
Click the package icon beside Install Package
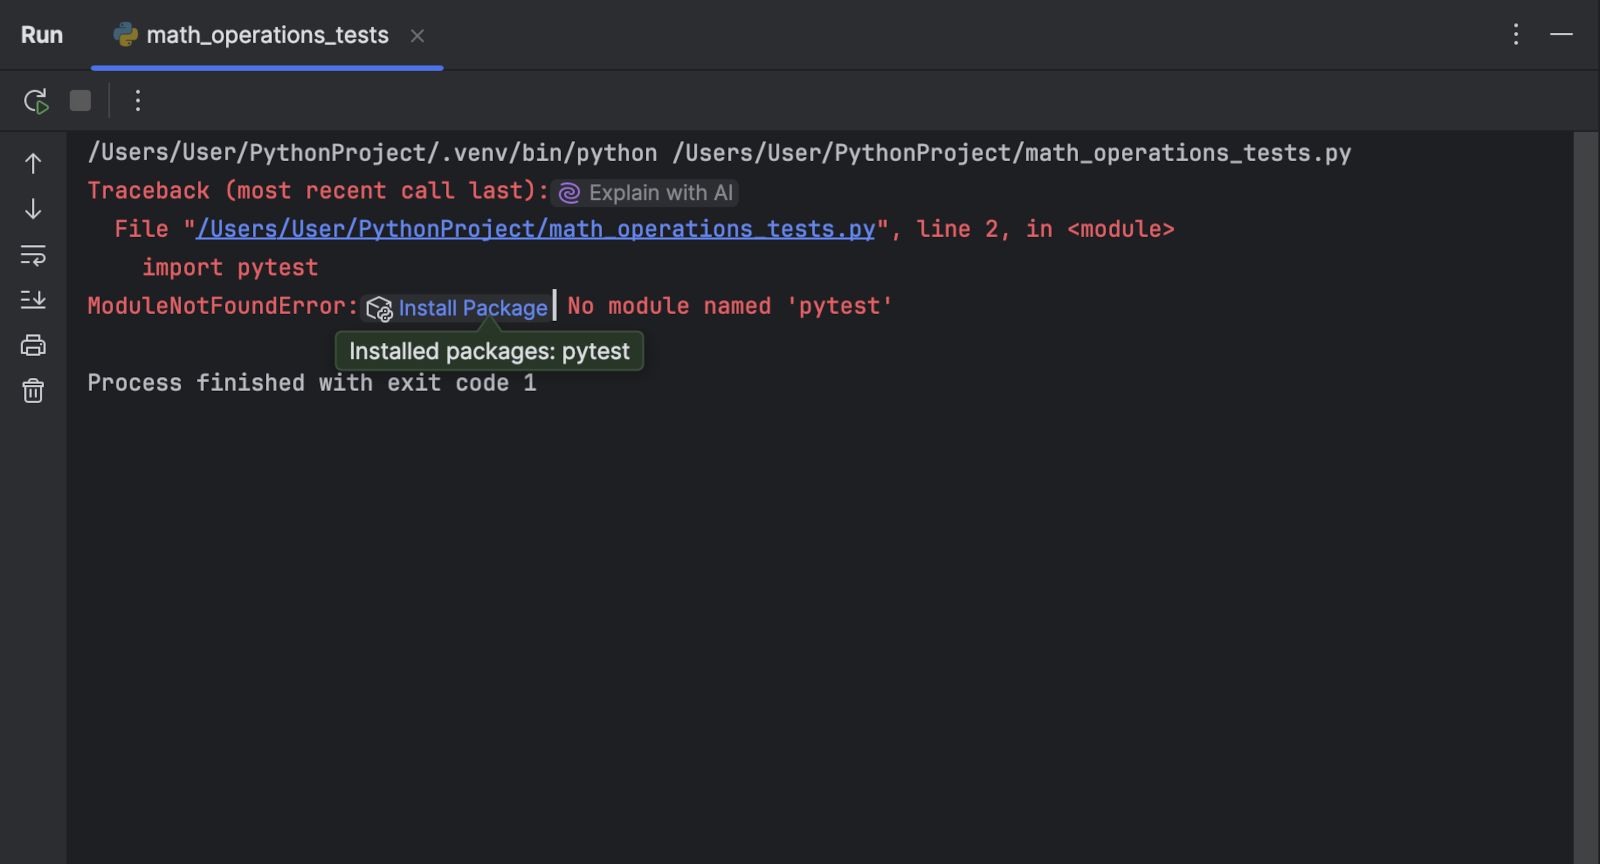(x=379, y=309)
